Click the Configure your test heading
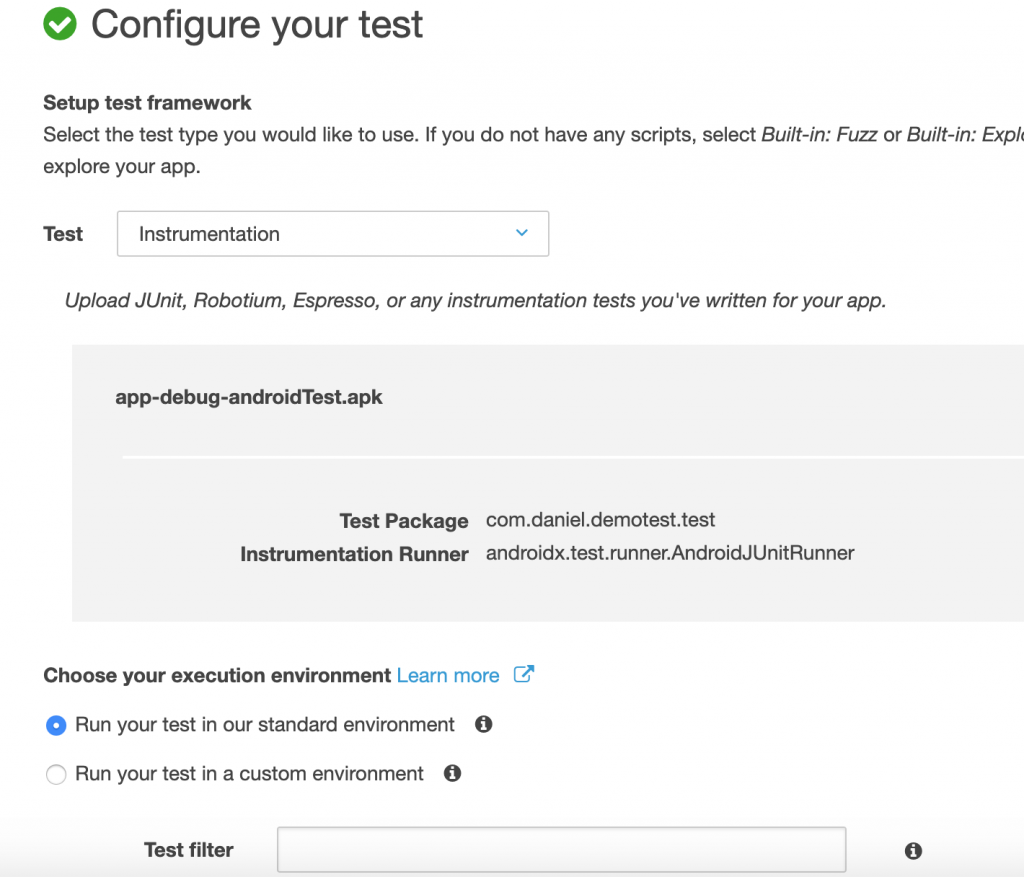The height and width of the screenshot is (877, 1024). click(257, 25)
